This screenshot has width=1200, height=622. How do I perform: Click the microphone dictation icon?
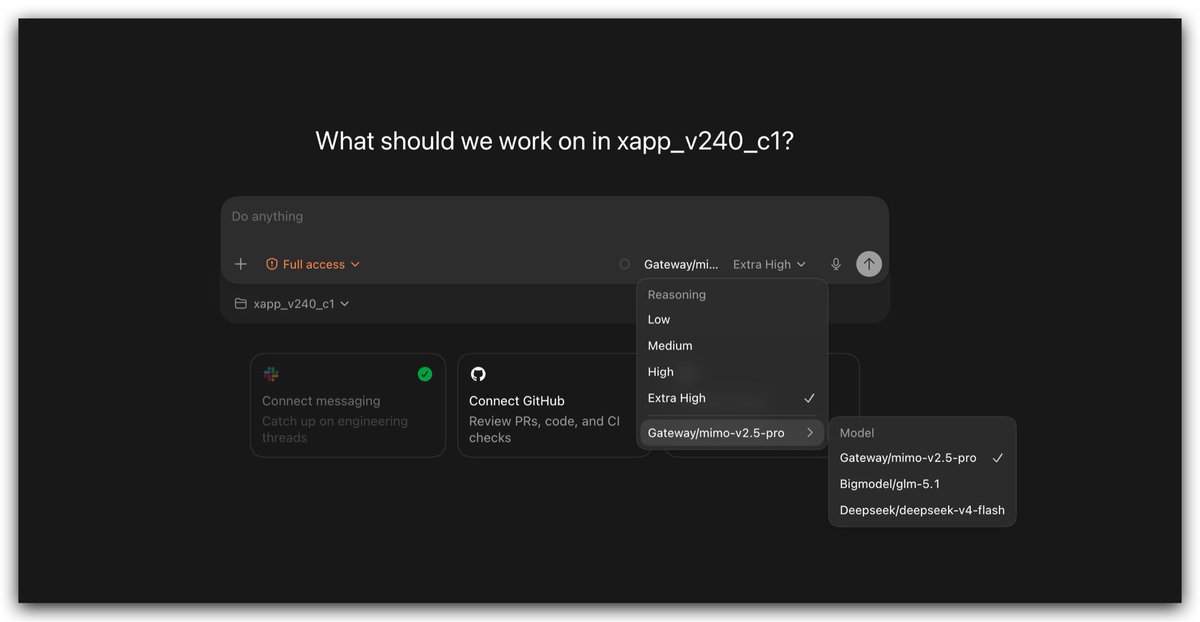coord(836,264)
